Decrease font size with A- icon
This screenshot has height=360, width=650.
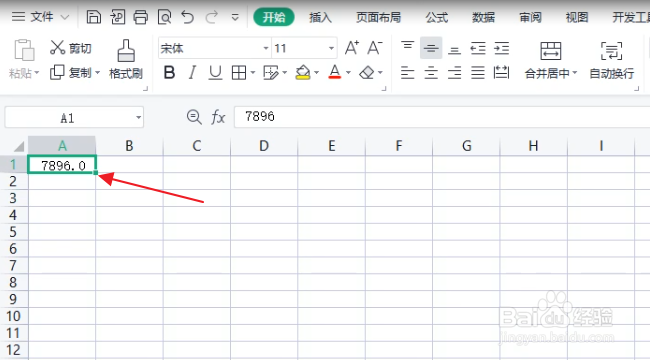coord(375,48)
